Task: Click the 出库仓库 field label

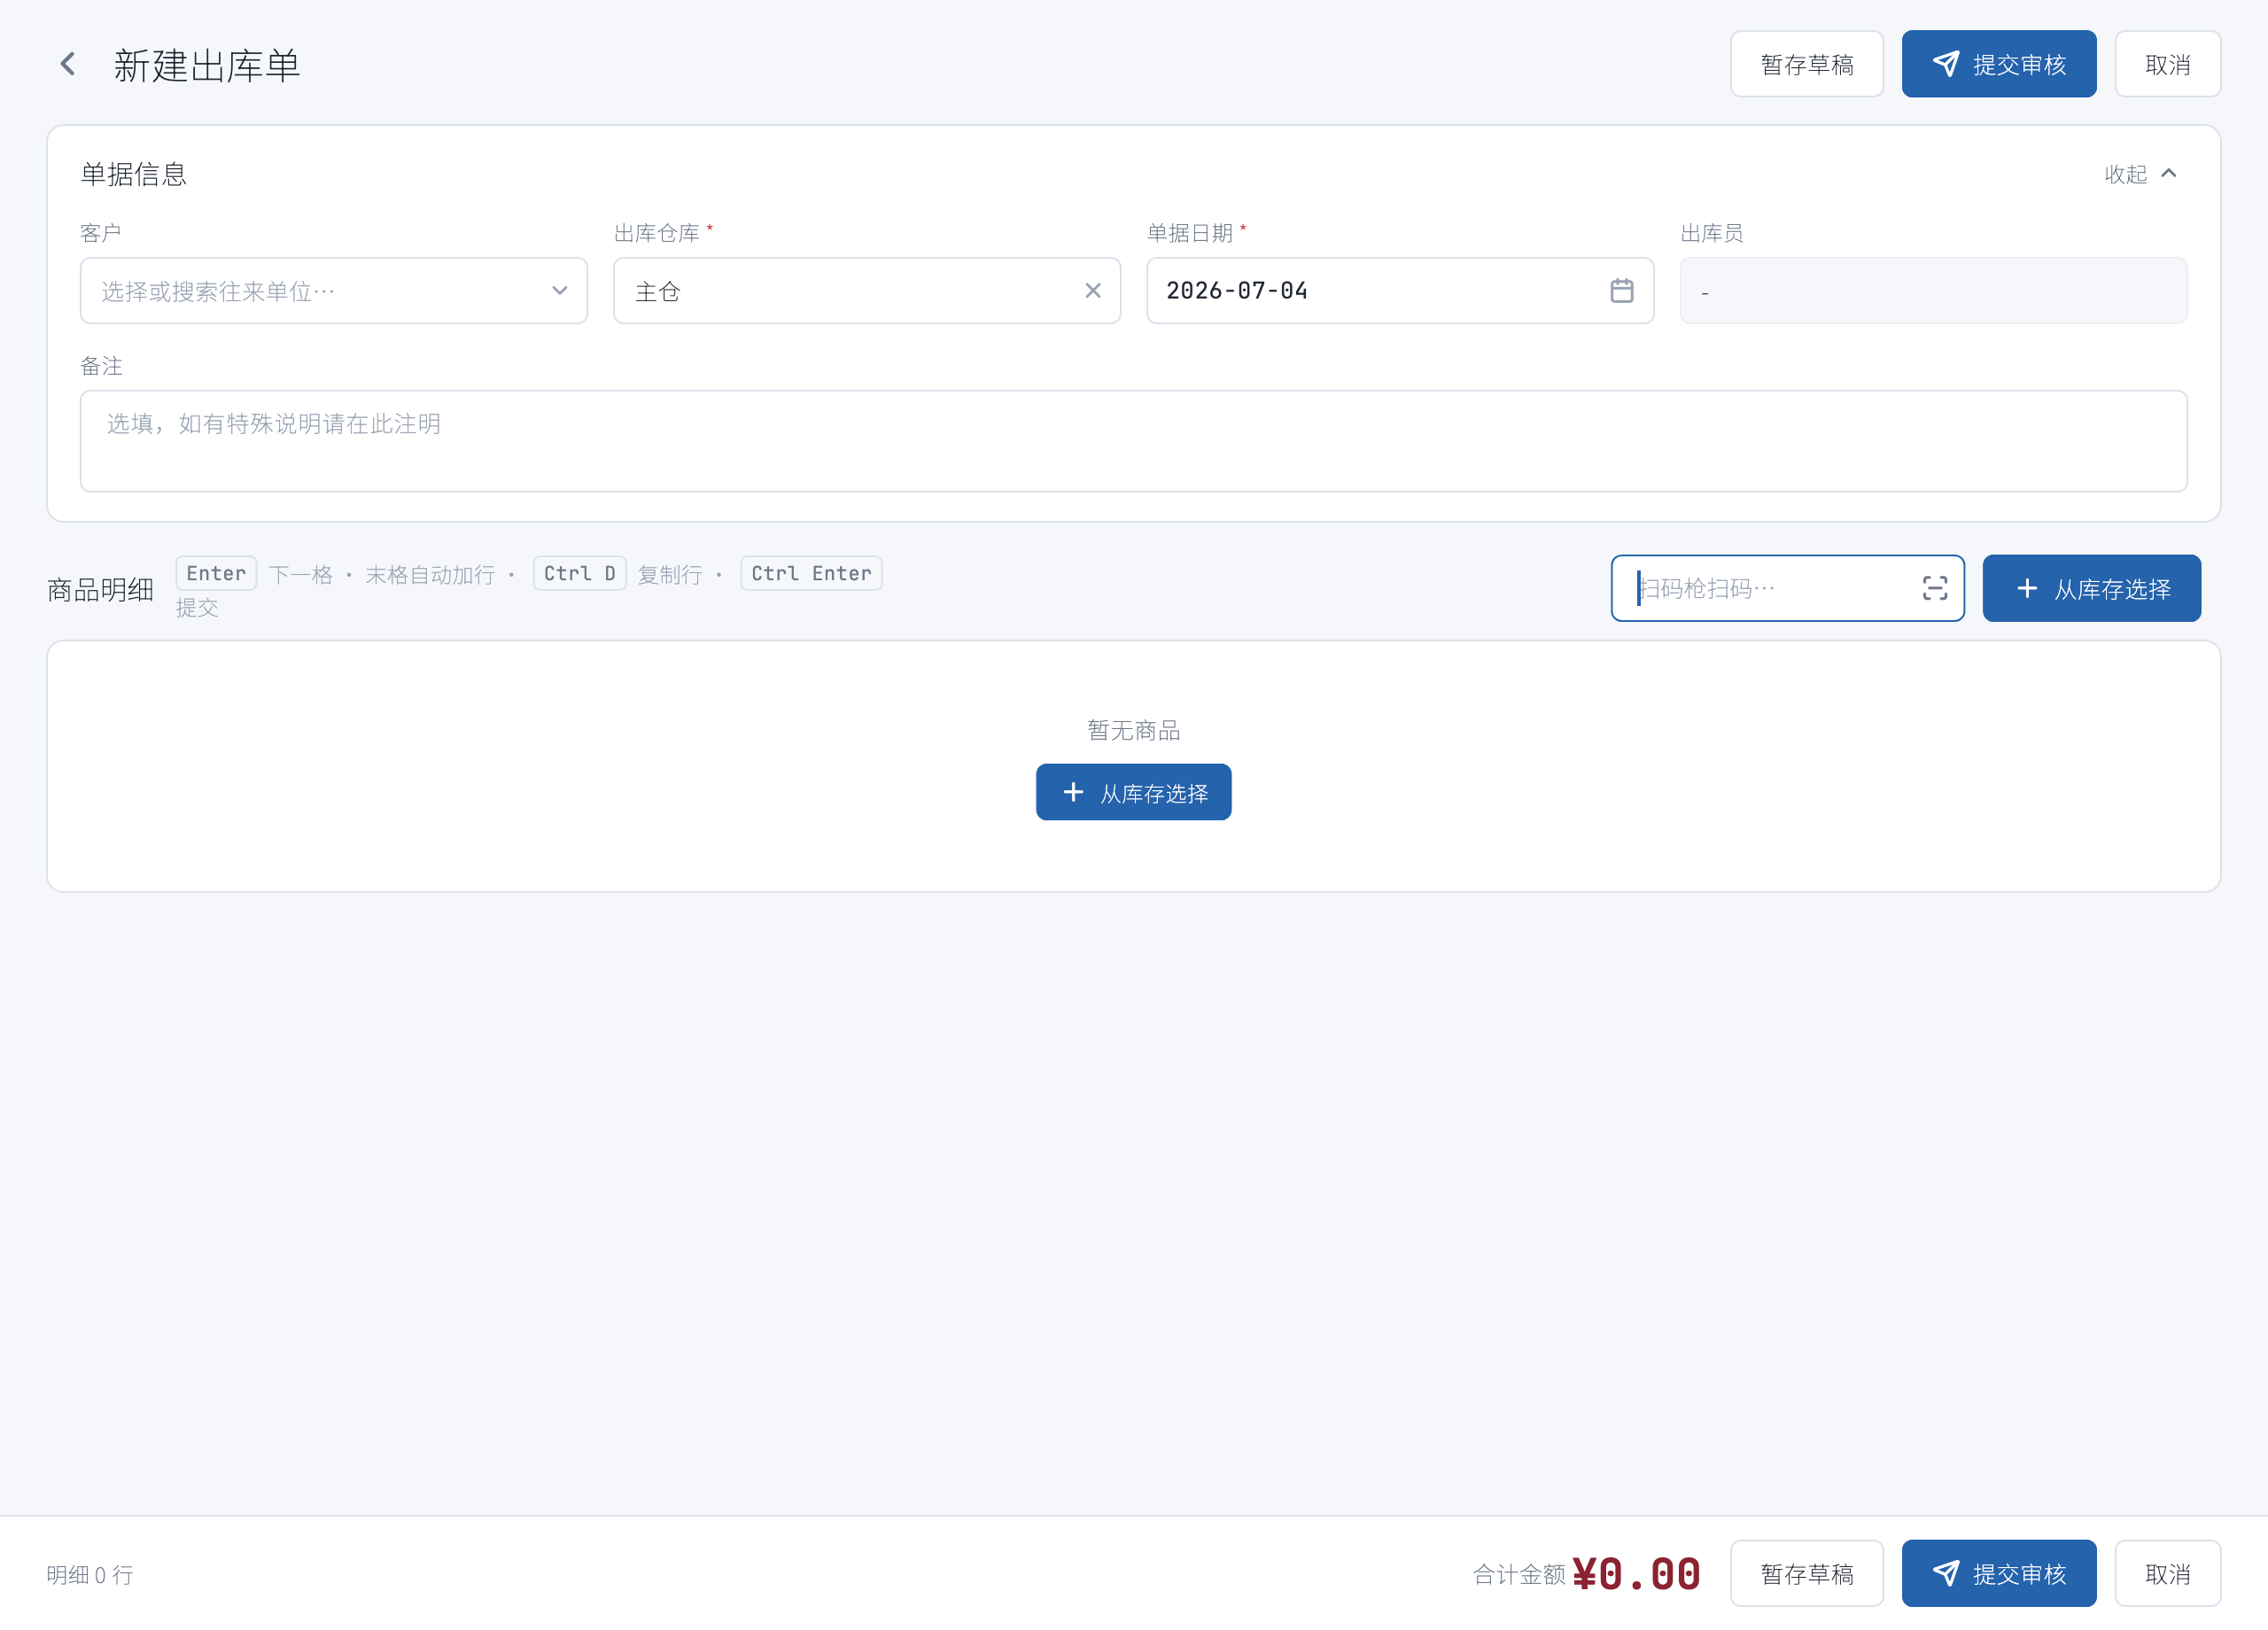Action: (657, 233)
